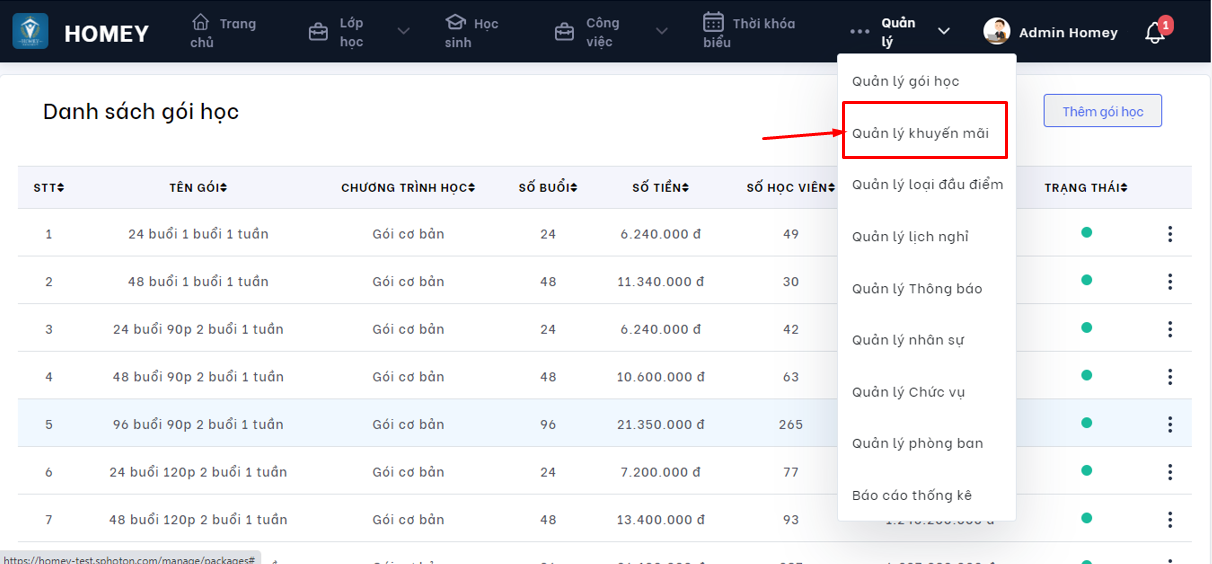Screen dimensions: 1212x564
Task: Click the Học sinh graduation cap icon
Action: tap(455, 22)
